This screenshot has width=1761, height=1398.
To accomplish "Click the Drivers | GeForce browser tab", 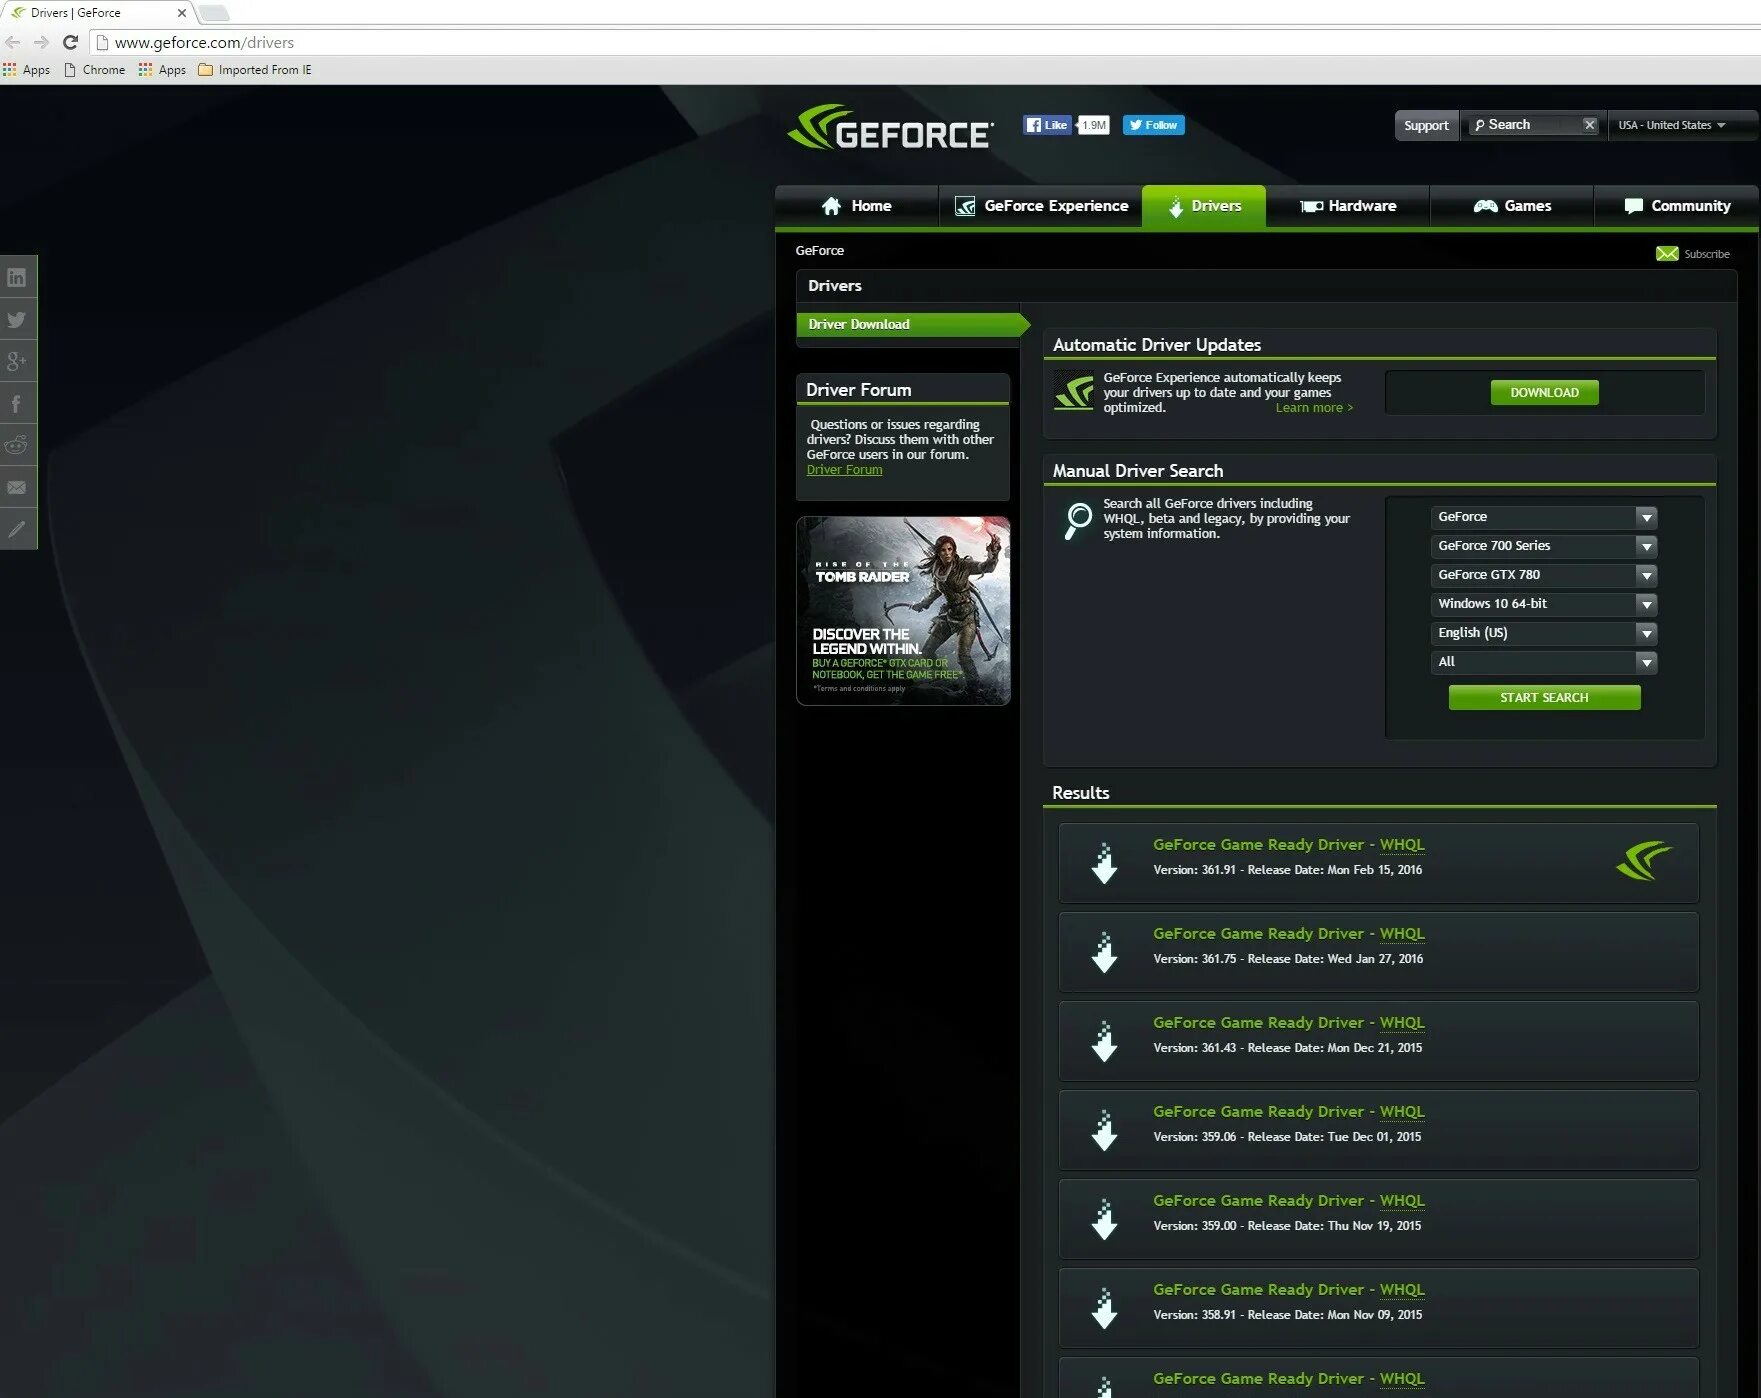I will click(x=95, y=13).
